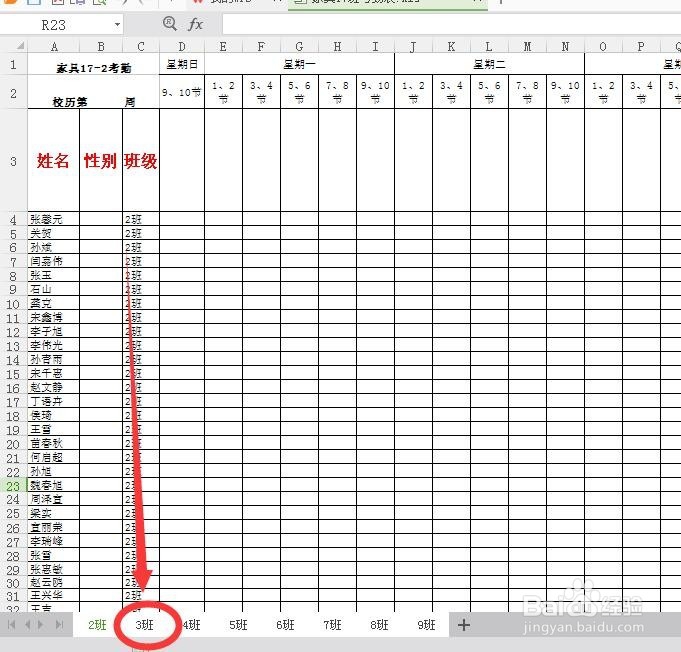Switch to the 8班 sheet tab
Viewport: 681px width, 652px height.
coord(379,625)
